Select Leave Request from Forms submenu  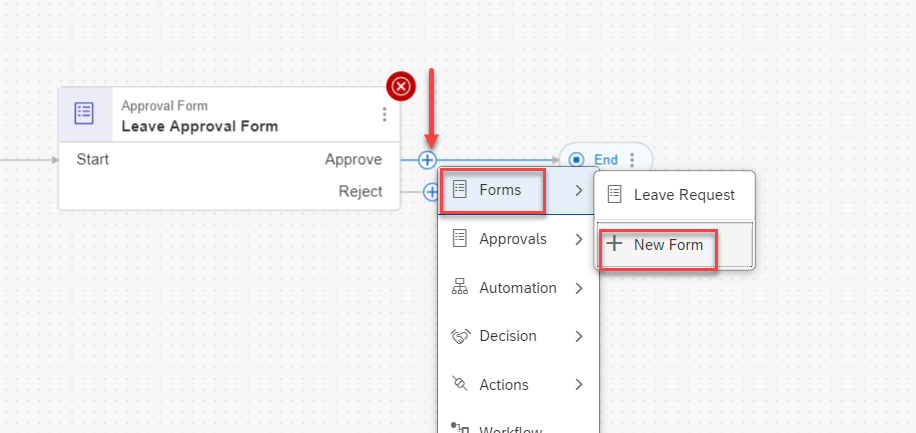point(684,195)
